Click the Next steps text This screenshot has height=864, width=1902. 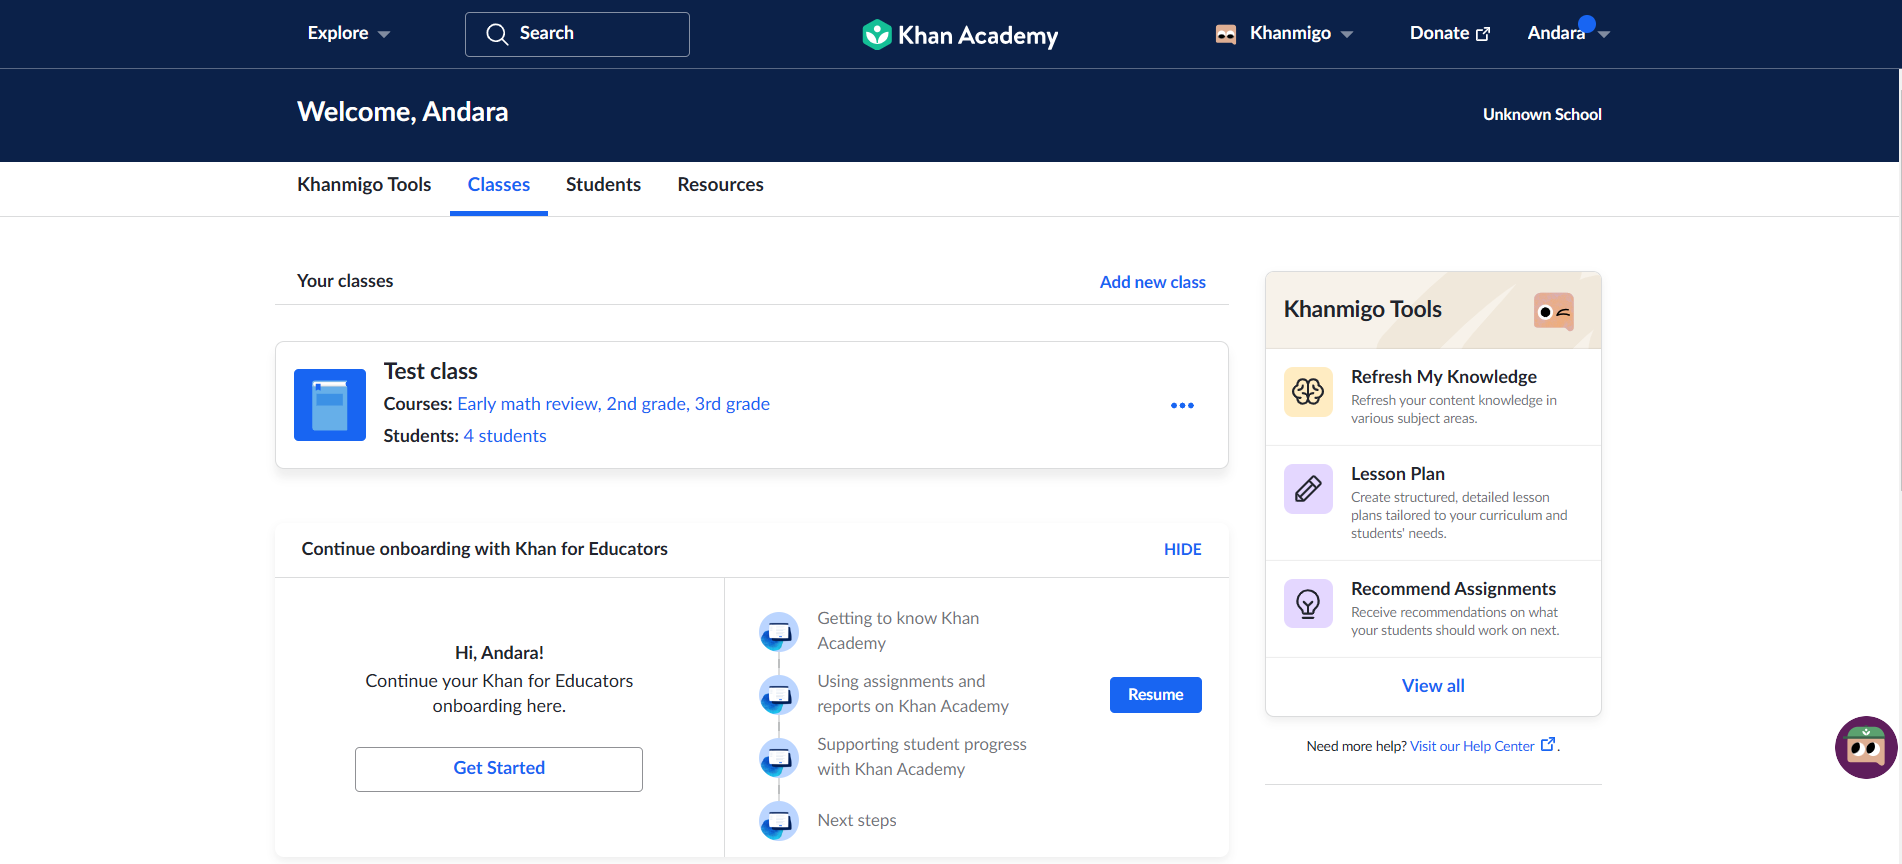857,820
